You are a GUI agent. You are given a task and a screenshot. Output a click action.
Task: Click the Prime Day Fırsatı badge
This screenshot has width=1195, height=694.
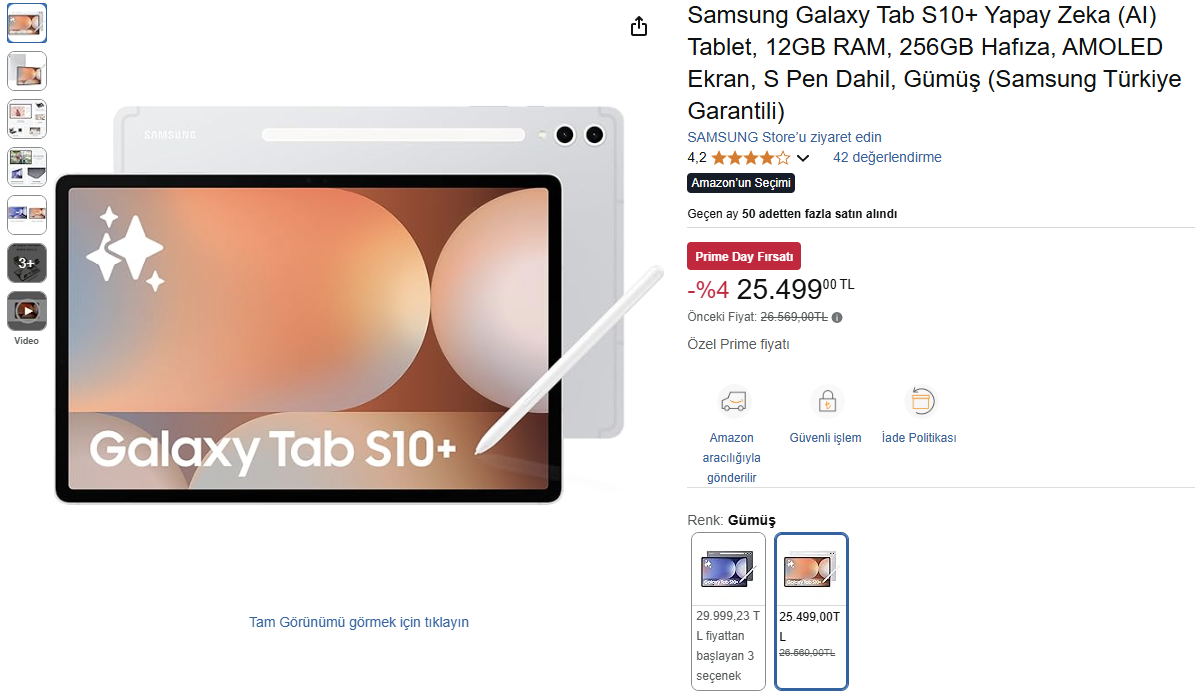(744, 257)
